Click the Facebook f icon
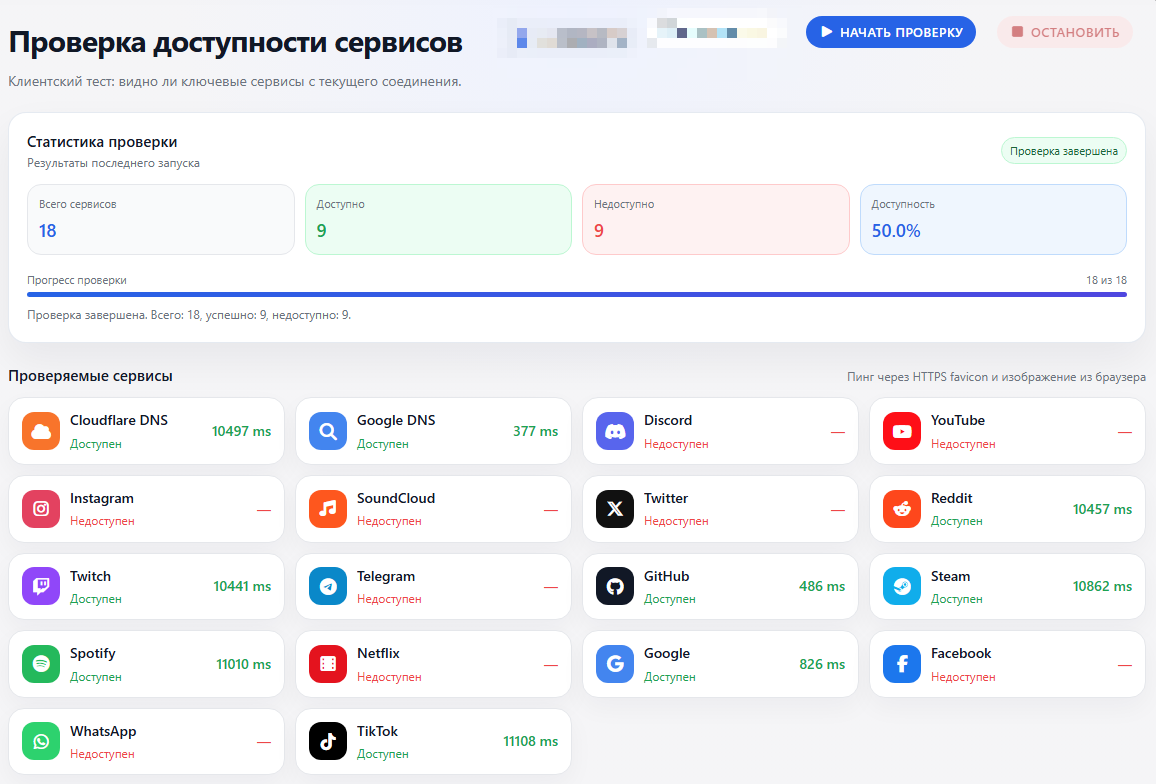1156x784 pixels. click(x=902, y=664)
